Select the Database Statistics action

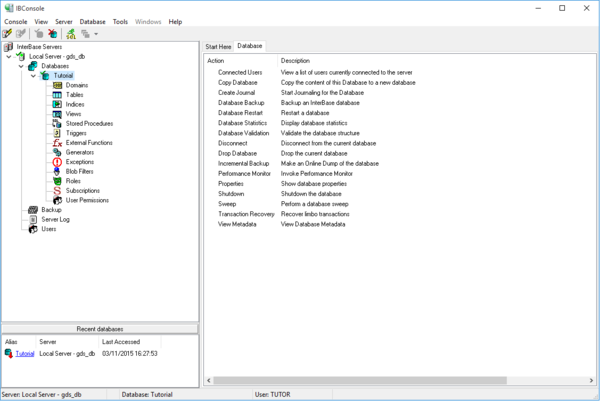[242, 123]
